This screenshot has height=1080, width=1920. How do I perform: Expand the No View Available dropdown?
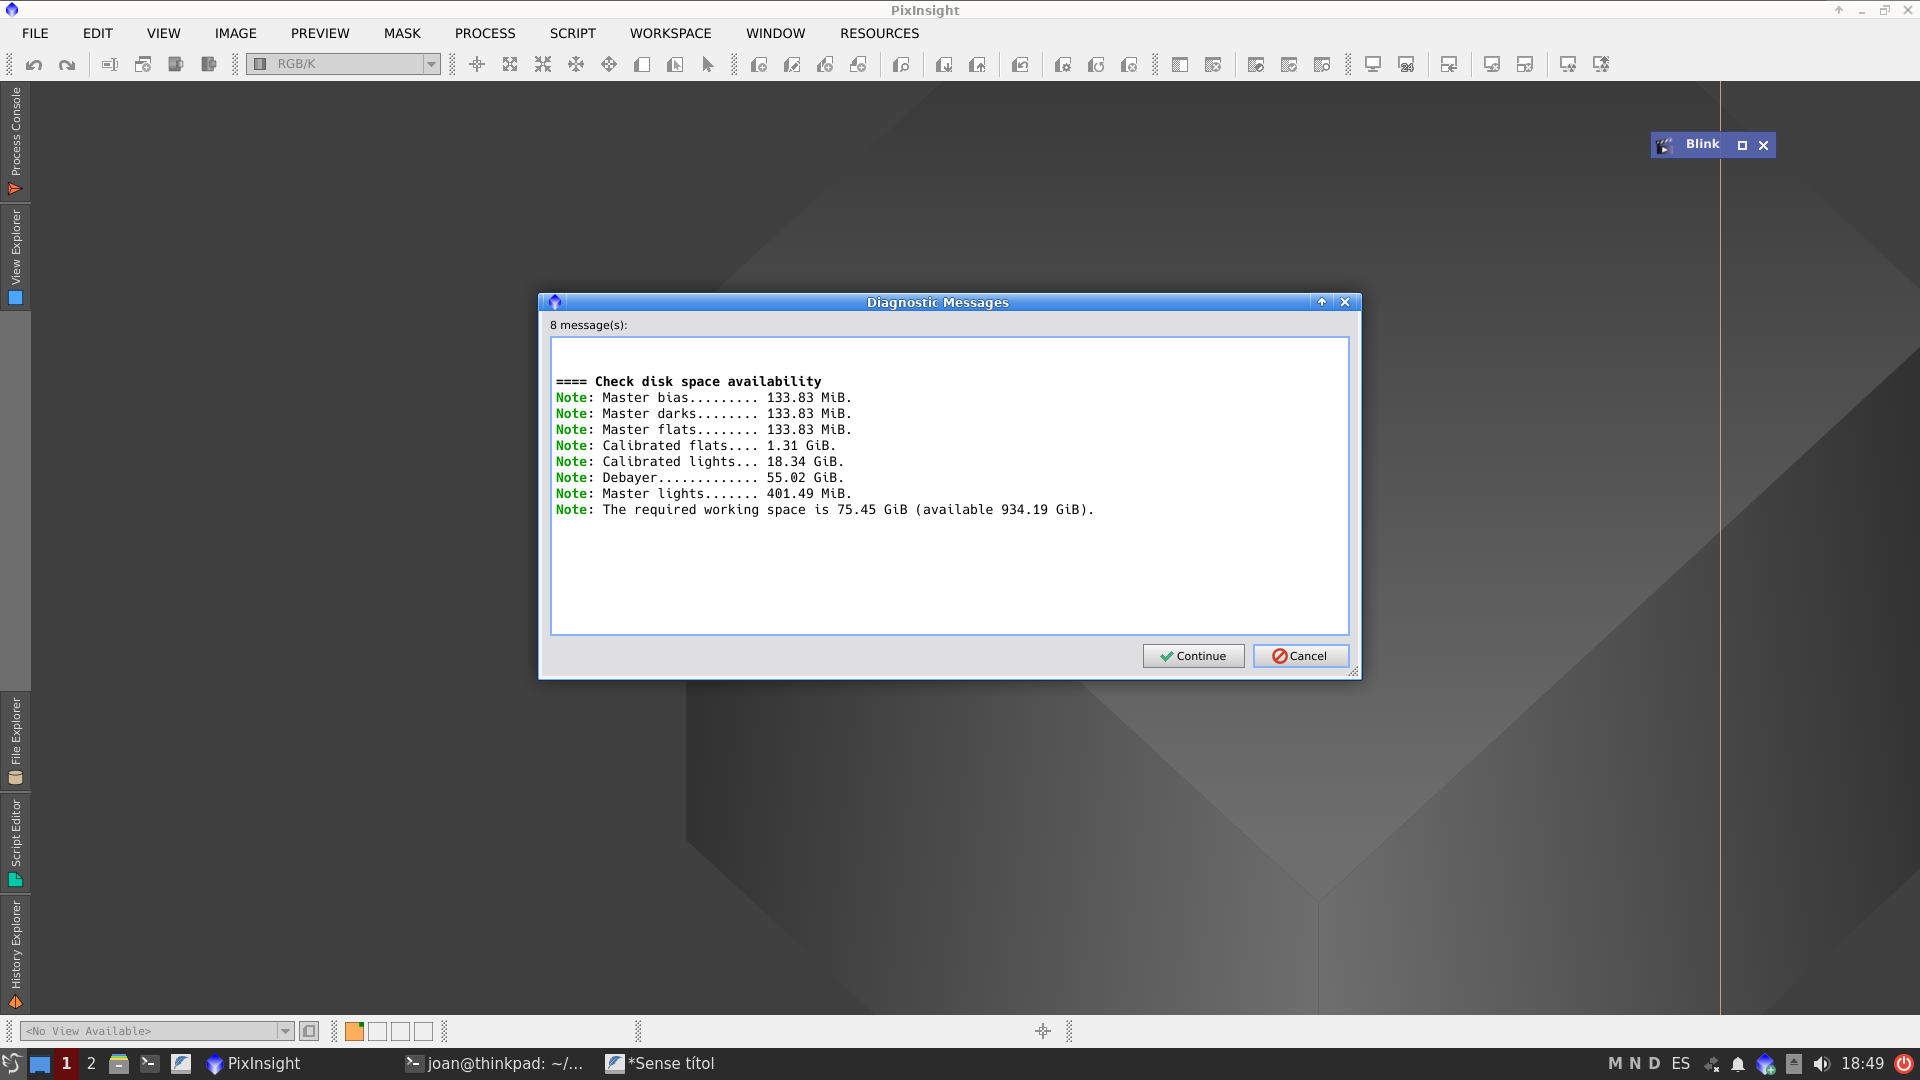[285, 1031]
